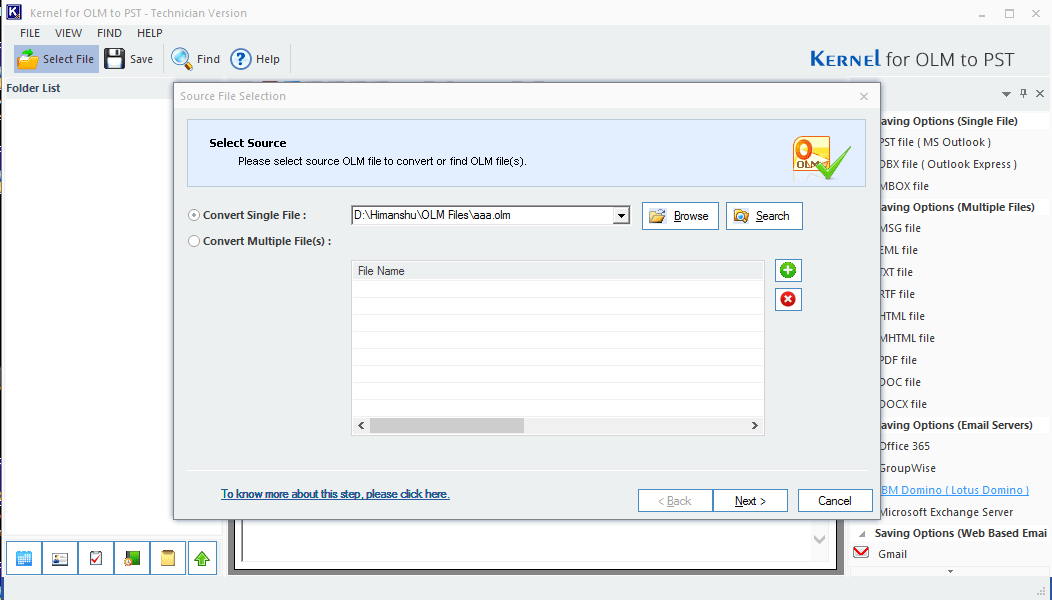Open the 'To know more about this step' link
Image resolution: width=1052 pixels, height=600 pixels.
[335, 494]
